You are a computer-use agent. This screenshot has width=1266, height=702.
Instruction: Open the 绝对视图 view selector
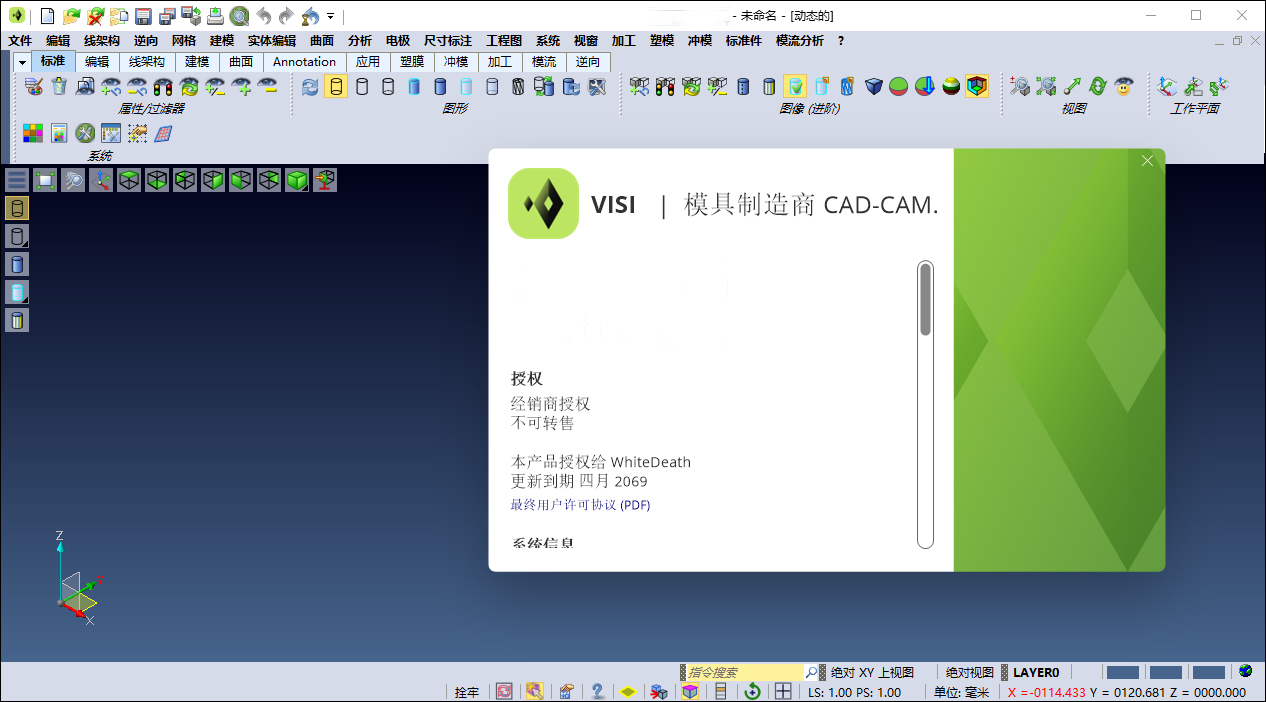[970, 672]
